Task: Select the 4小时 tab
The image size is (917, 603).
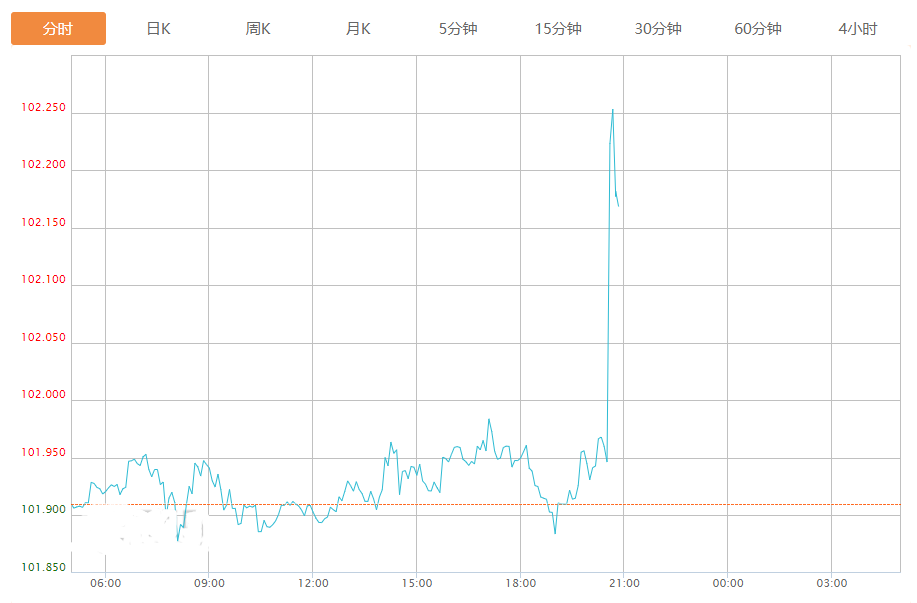Action: point(858,29)
